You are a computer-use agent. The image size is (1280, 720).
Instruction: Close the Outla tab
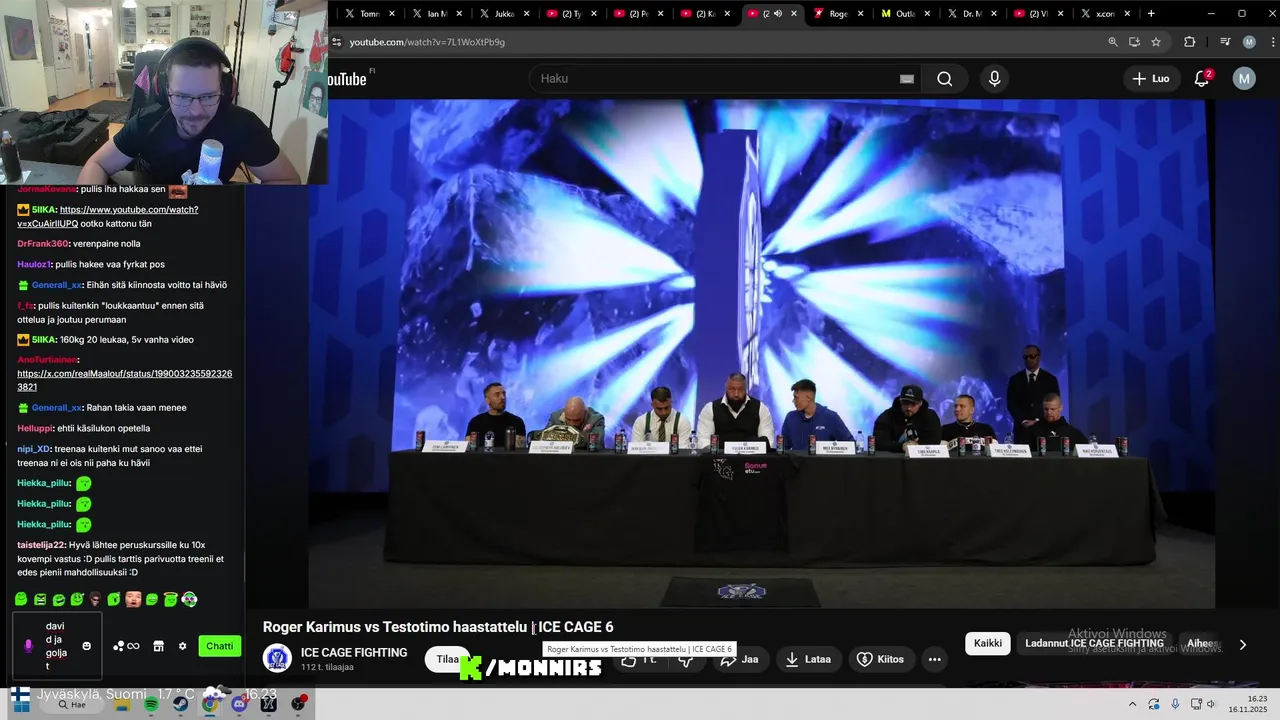[x=928, y=14]
